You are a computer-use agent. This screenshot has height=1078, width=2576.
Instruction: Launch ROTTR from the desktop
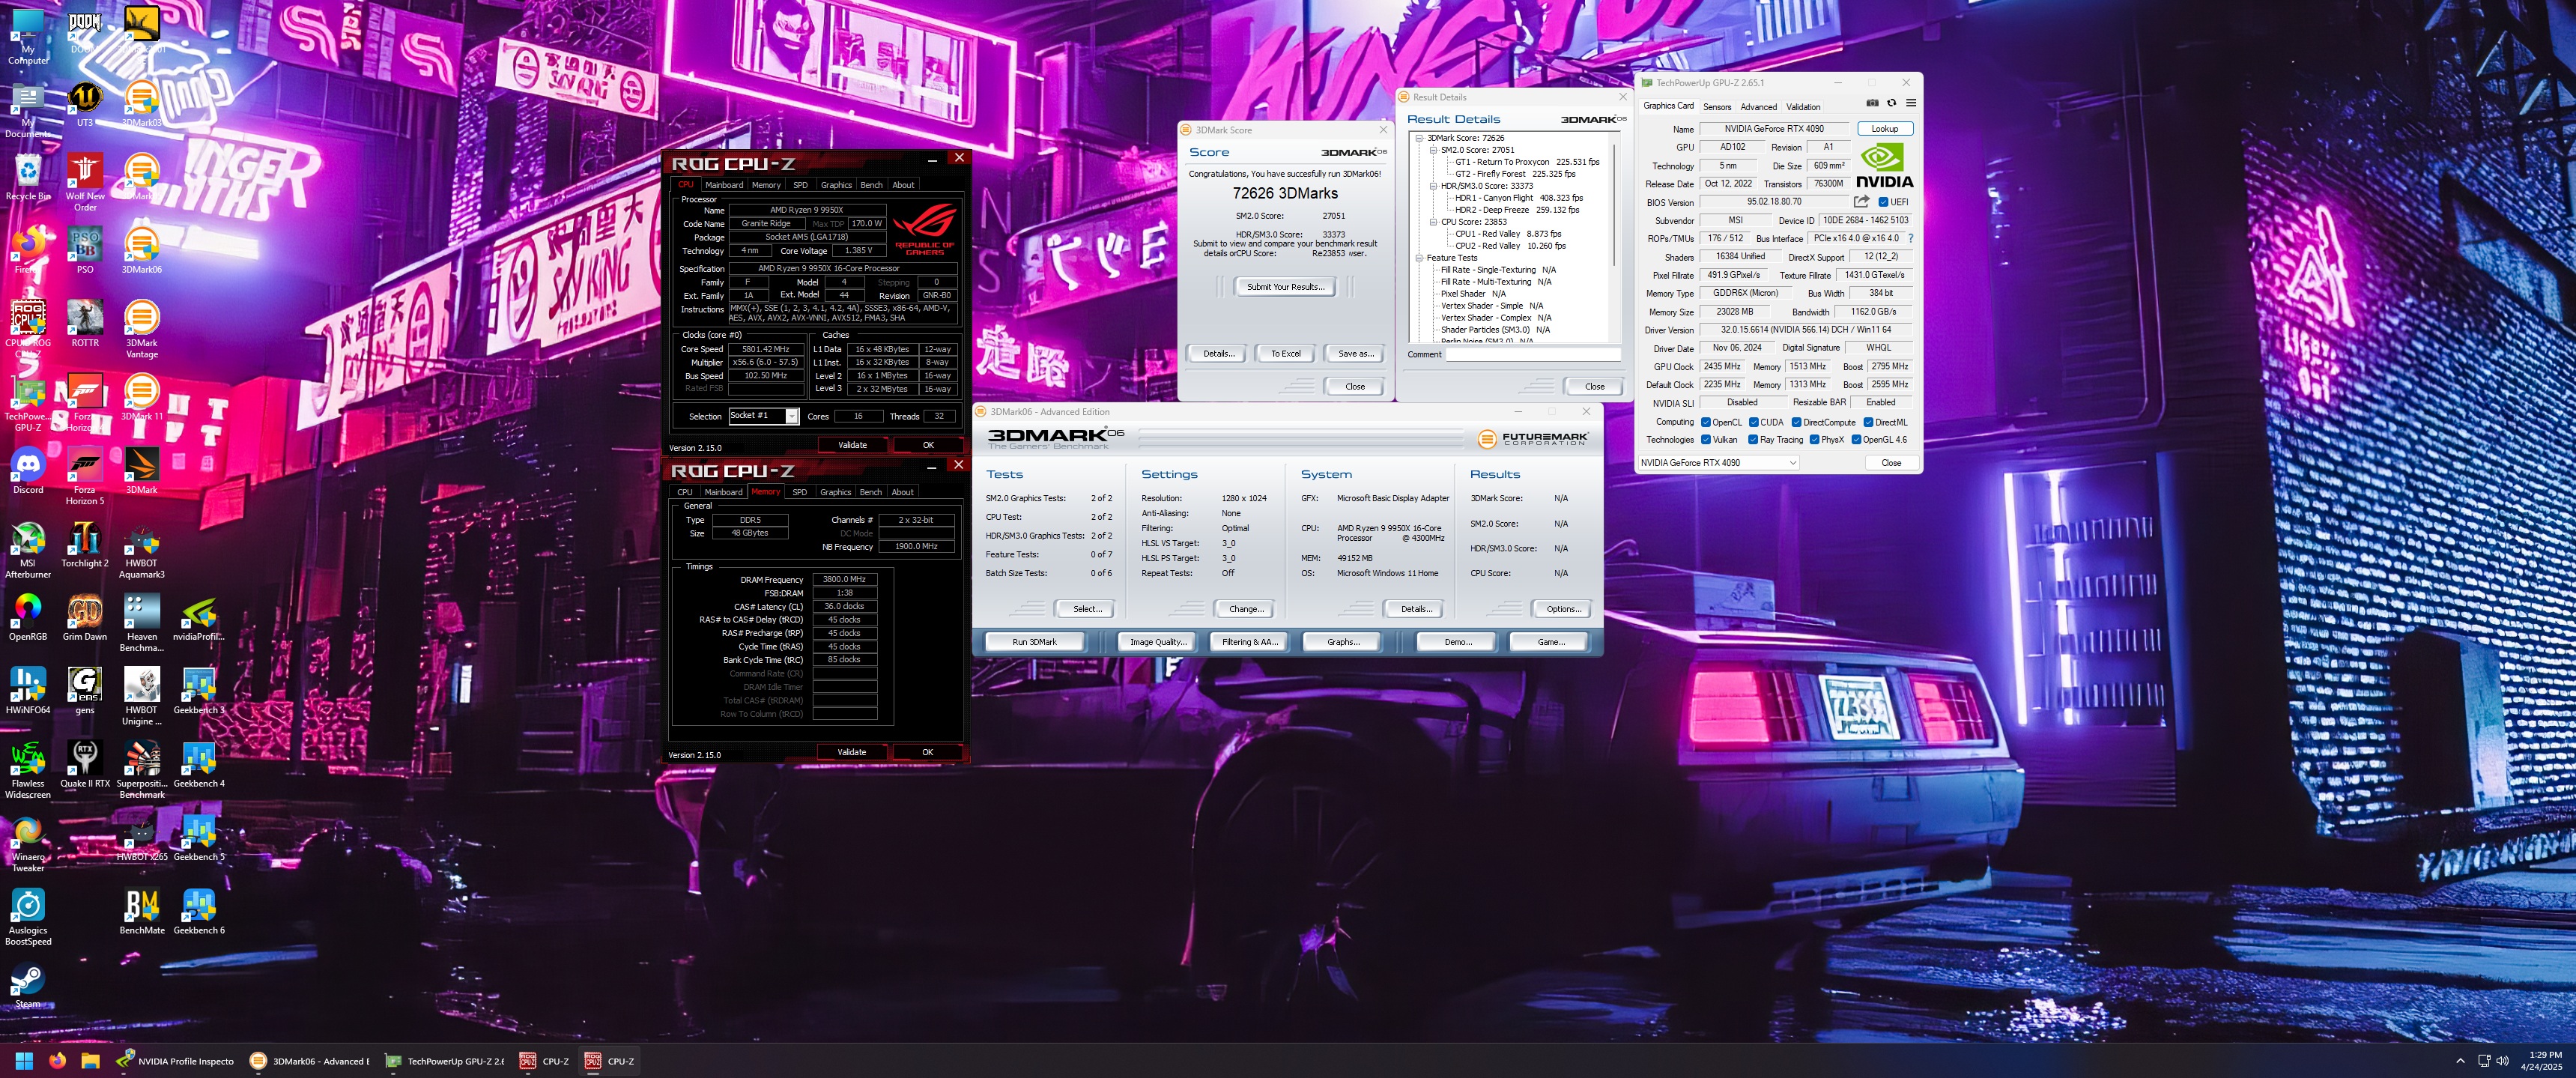[85, 325]
